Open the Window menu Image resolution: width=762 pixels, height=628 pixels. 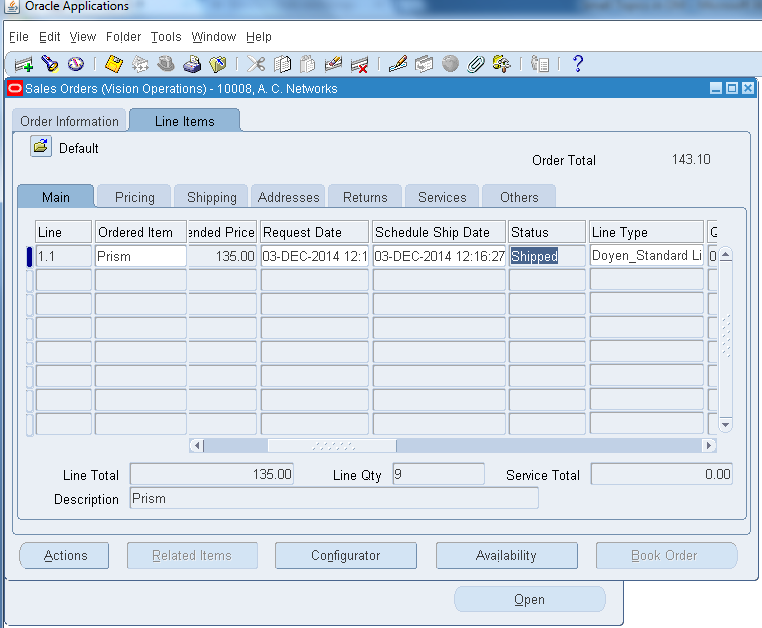click(213, 37)
